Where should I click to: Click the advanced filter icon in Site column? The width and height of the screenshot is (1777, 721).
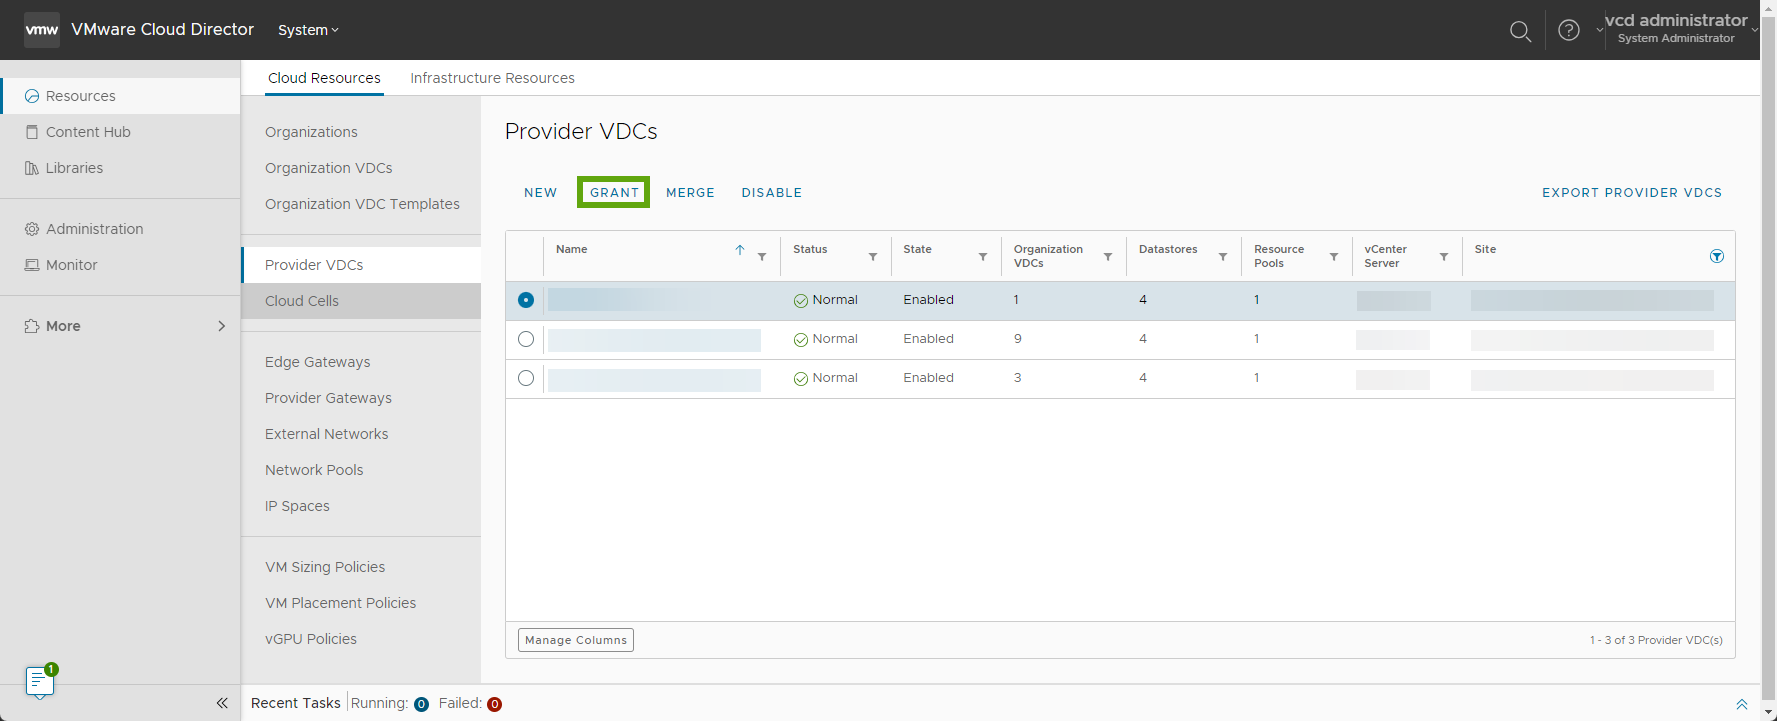1717,257
